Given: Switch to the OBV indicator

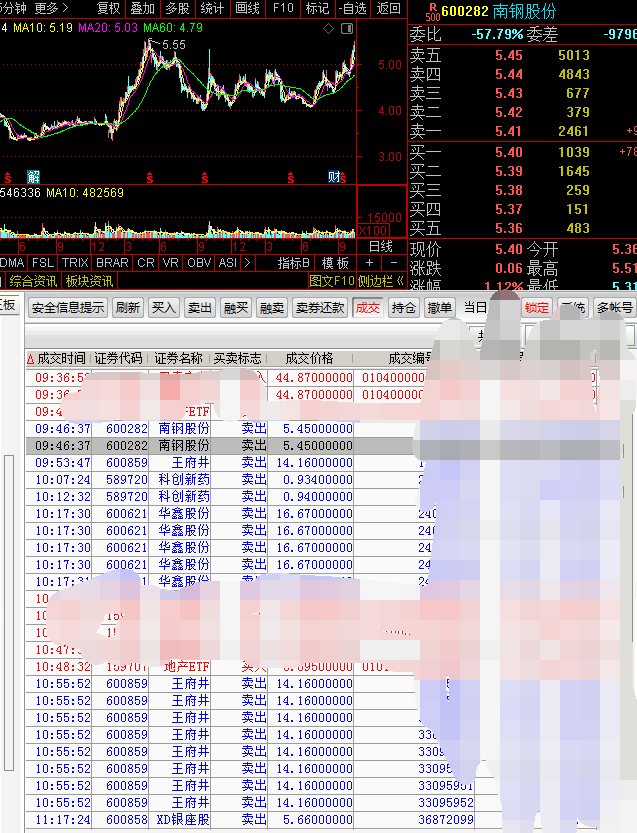Looking at the screenshot, I should 199,263.
